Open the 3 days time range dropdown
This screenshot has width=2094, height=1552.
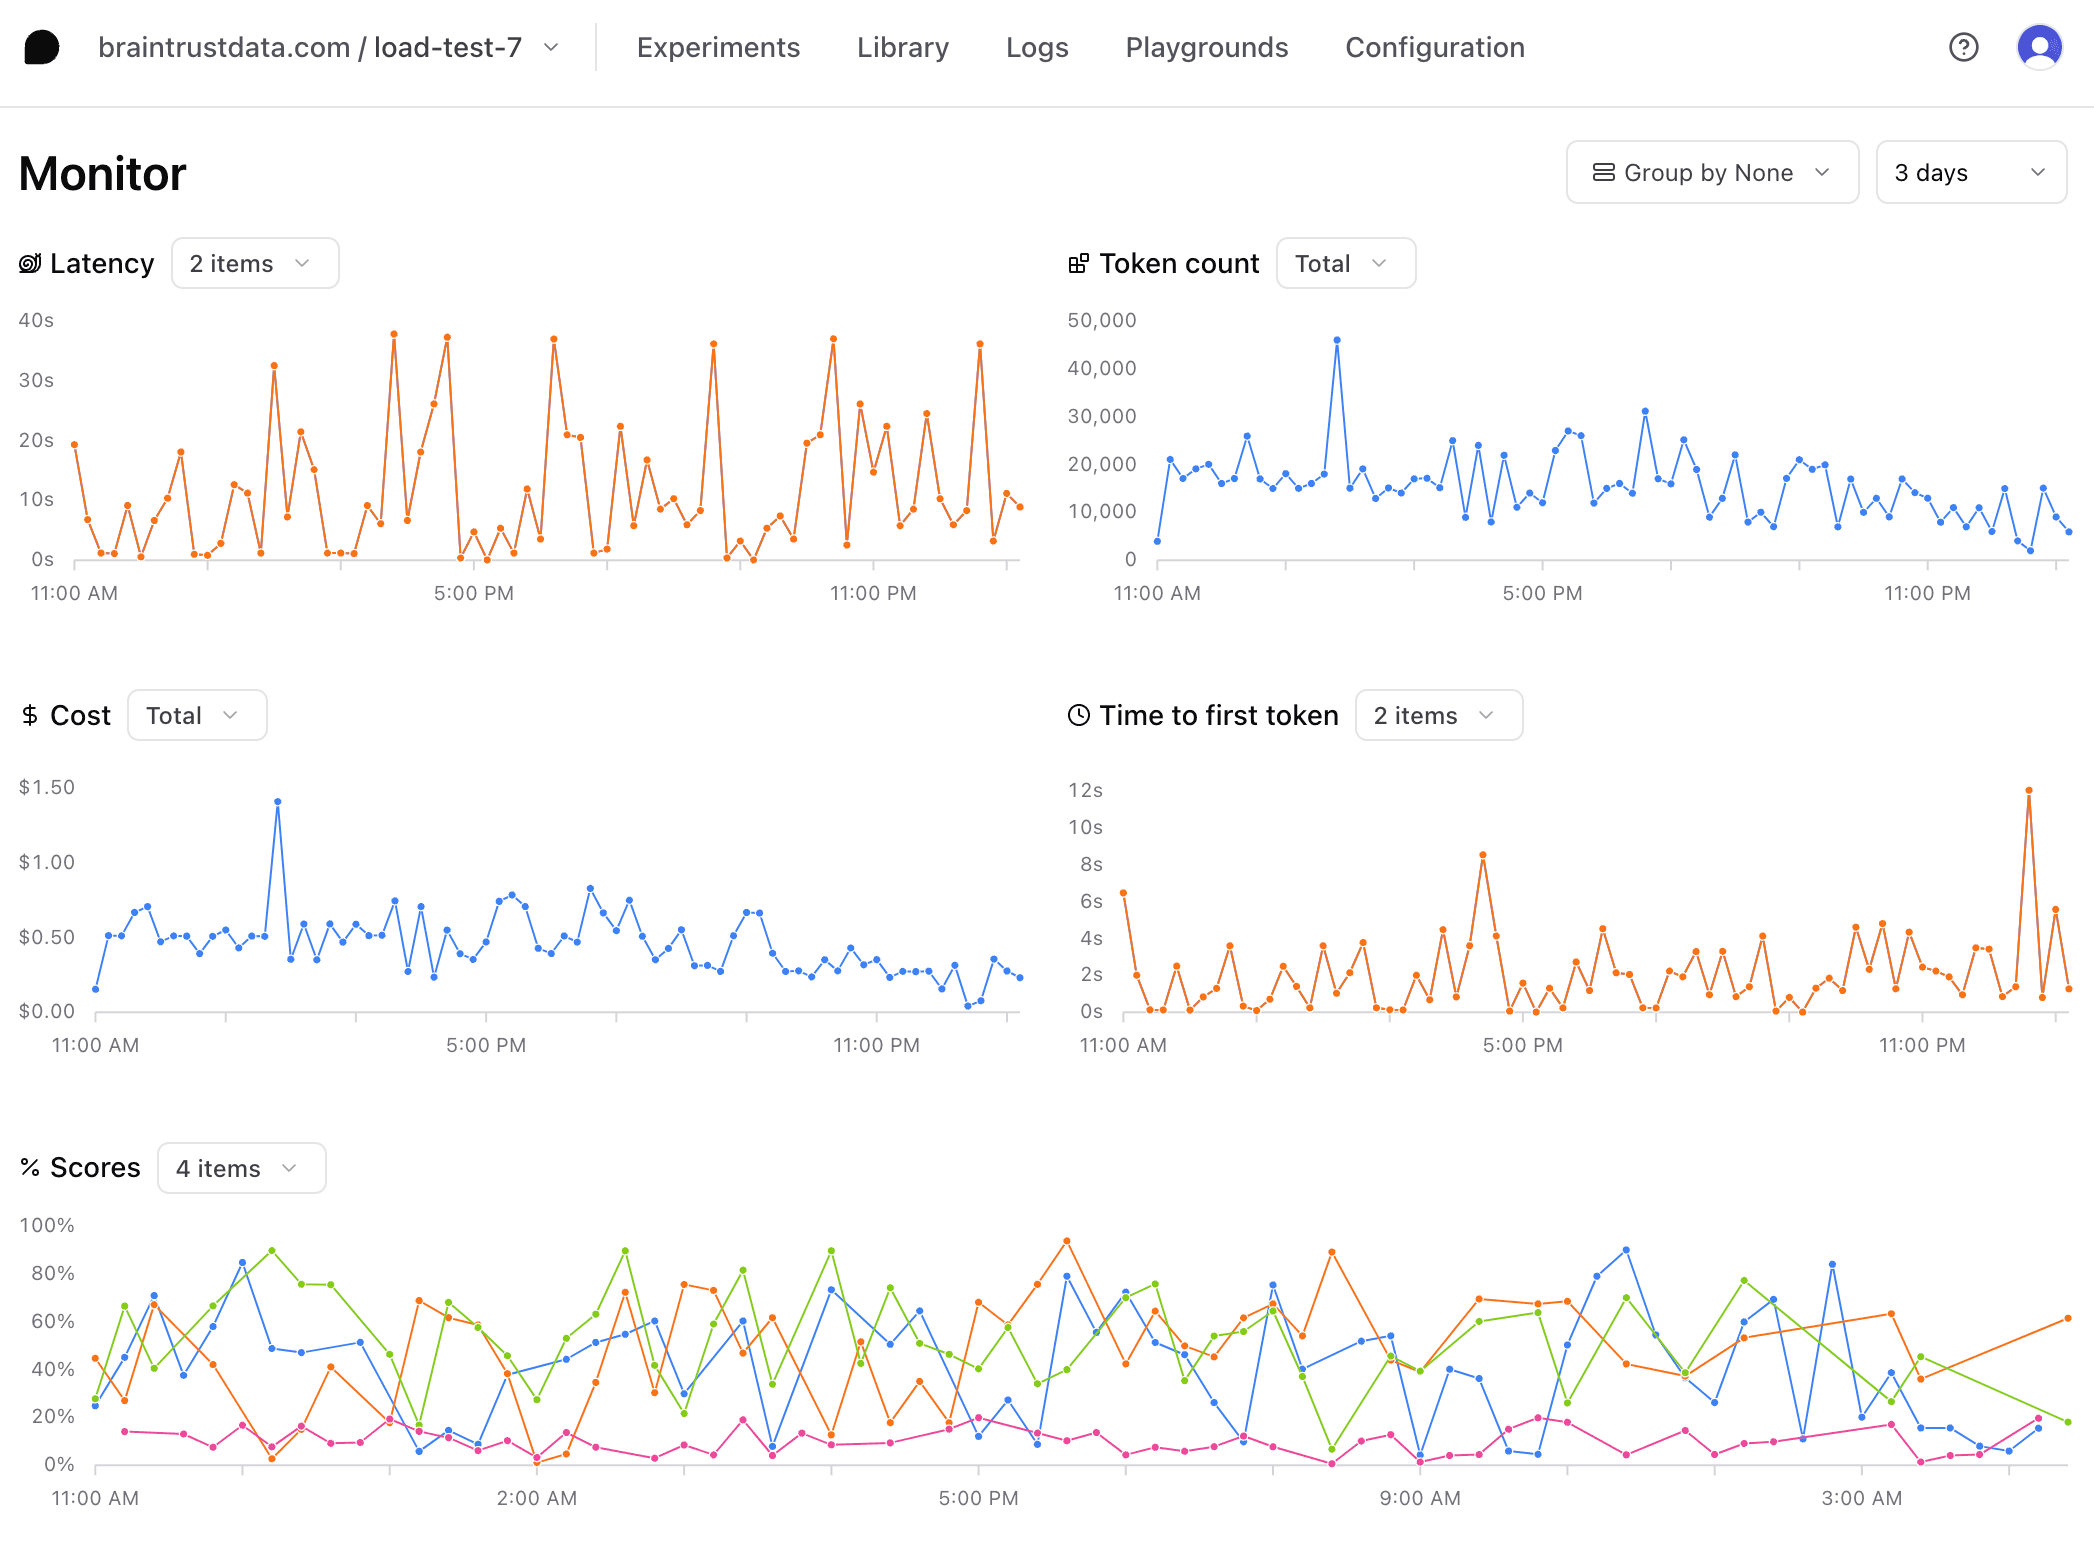pos(1971,172)
